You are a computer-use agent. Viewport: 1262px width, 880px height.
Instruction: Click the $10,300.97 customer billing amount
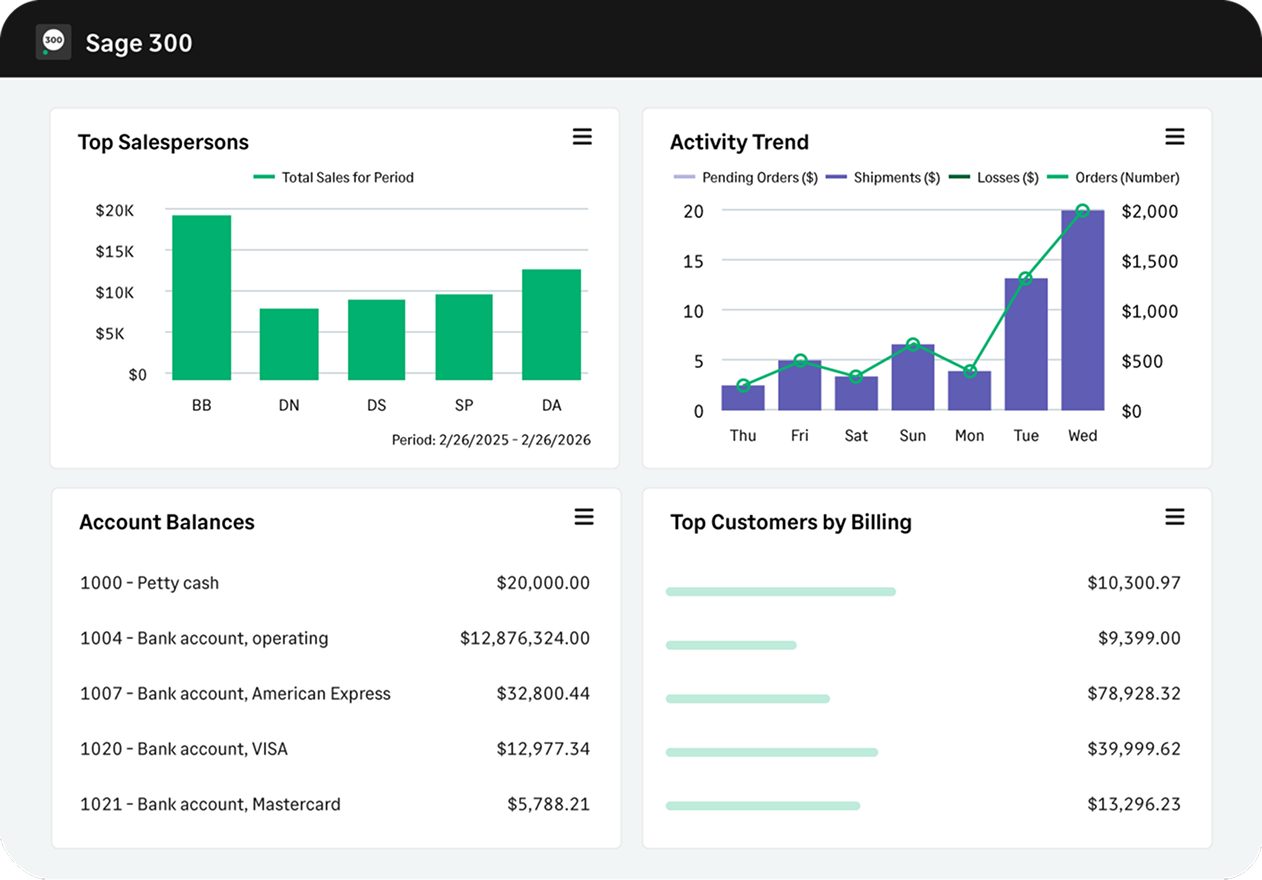1134,583
